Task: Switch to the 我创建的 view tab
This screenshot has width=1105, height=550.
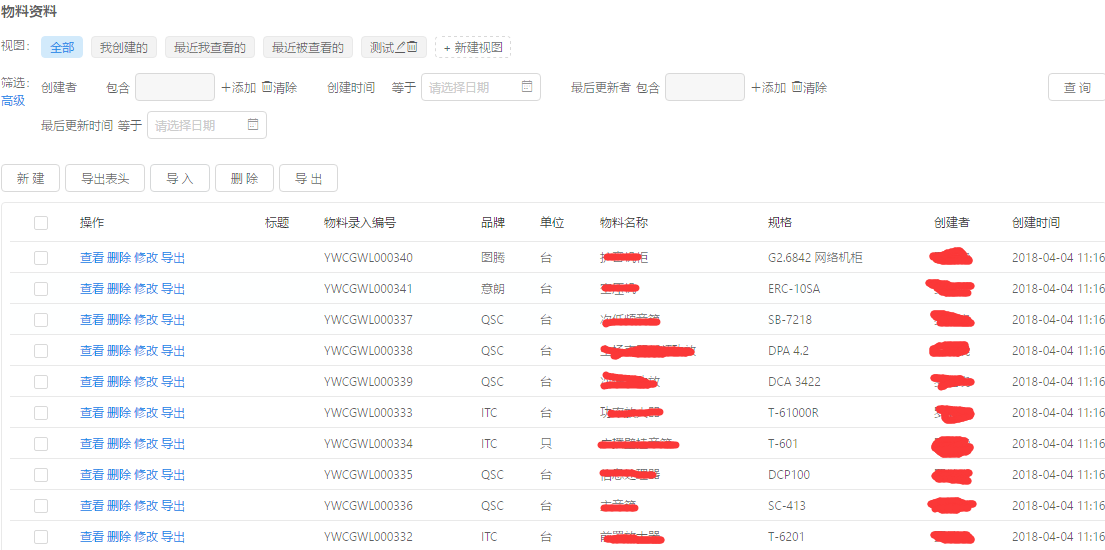Action: click(124, 47)
